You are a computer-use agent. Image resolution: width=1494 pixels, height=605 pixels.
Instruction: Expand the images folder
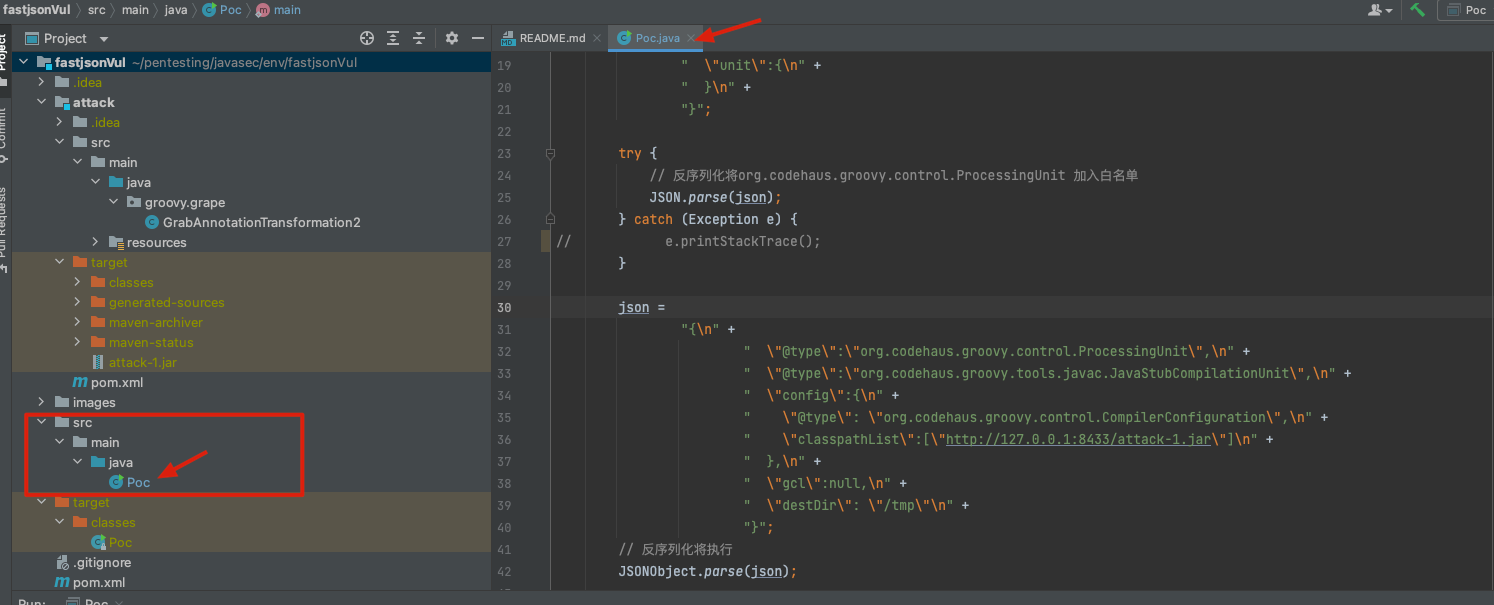pos(41,402)
